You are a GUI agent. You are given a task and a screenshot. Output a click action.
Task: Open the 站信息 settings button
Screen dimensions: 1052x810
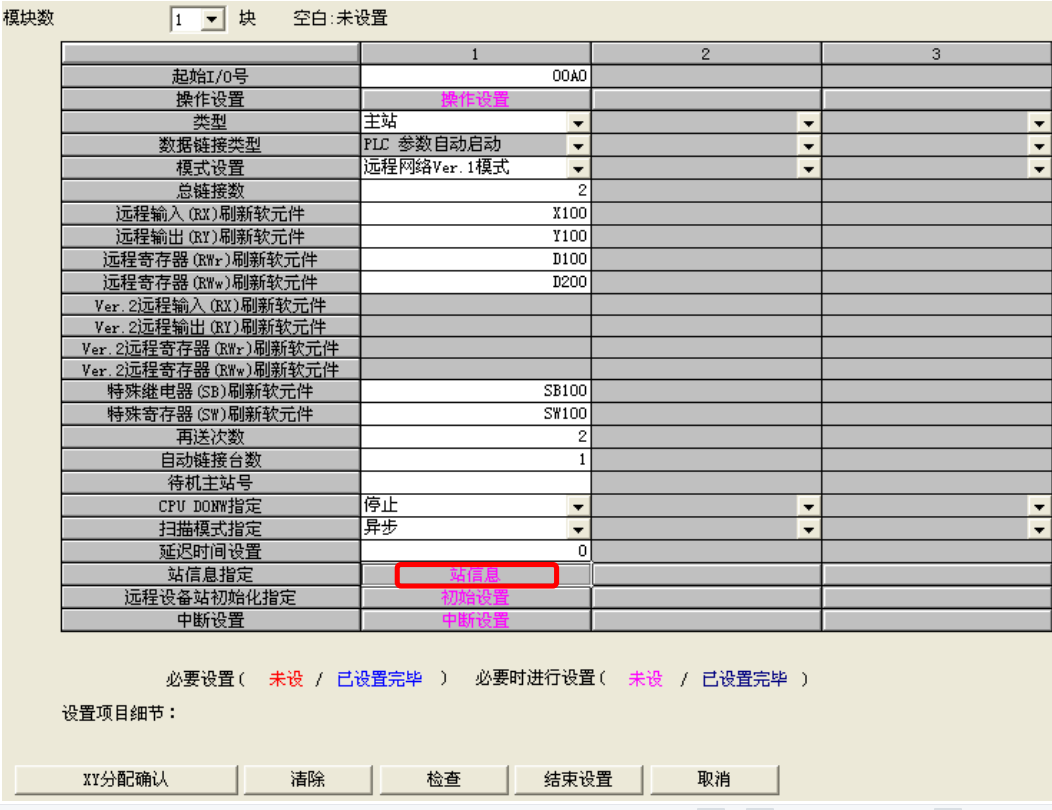click(x=475, y=575)
